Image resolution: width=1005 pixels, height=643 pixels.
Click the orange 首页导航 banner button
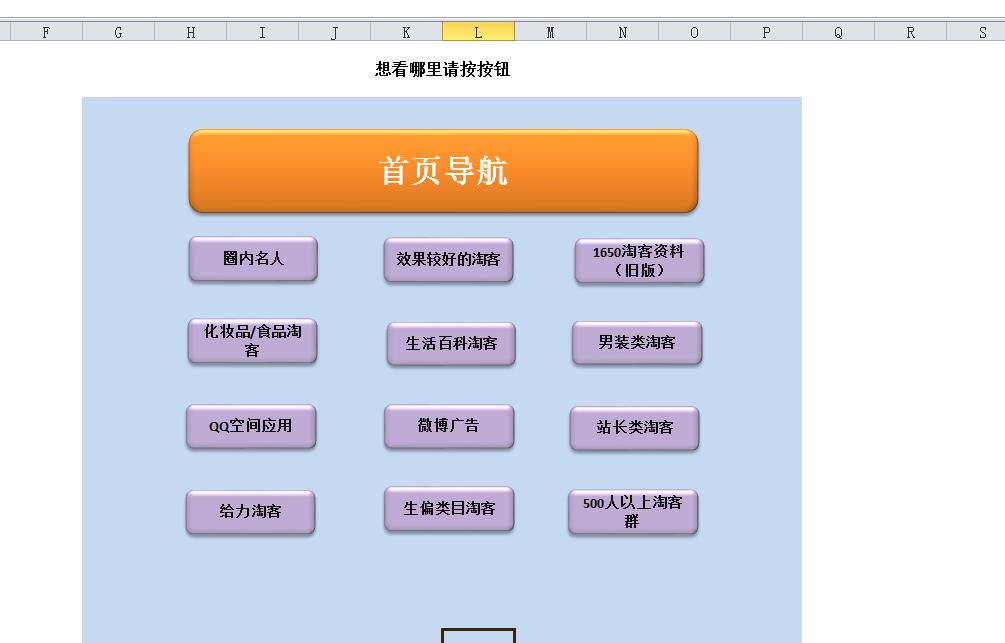click(443, 171)
